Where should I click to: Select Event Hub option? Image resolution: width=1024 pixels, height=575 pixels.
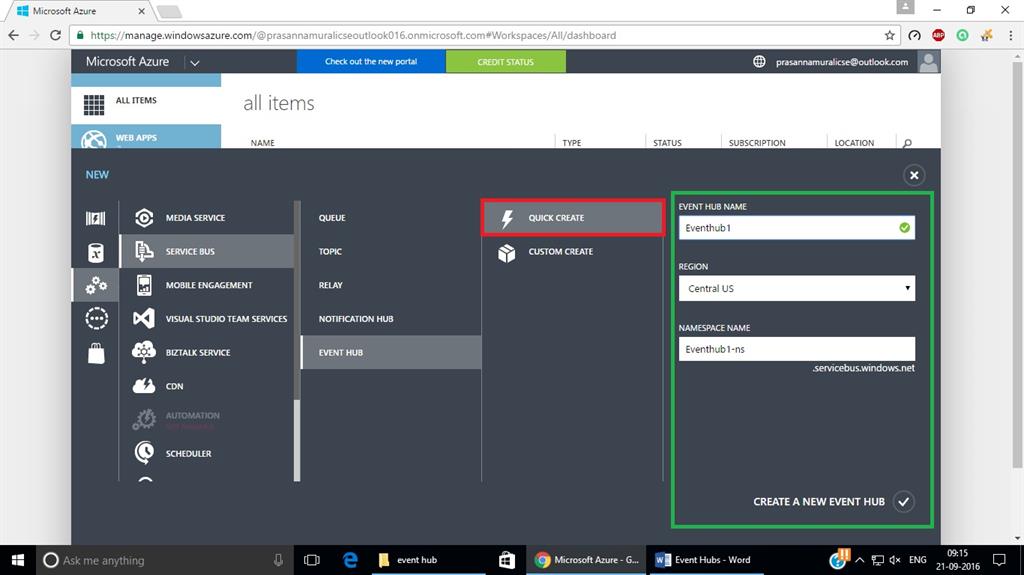(x=391, y=352)
